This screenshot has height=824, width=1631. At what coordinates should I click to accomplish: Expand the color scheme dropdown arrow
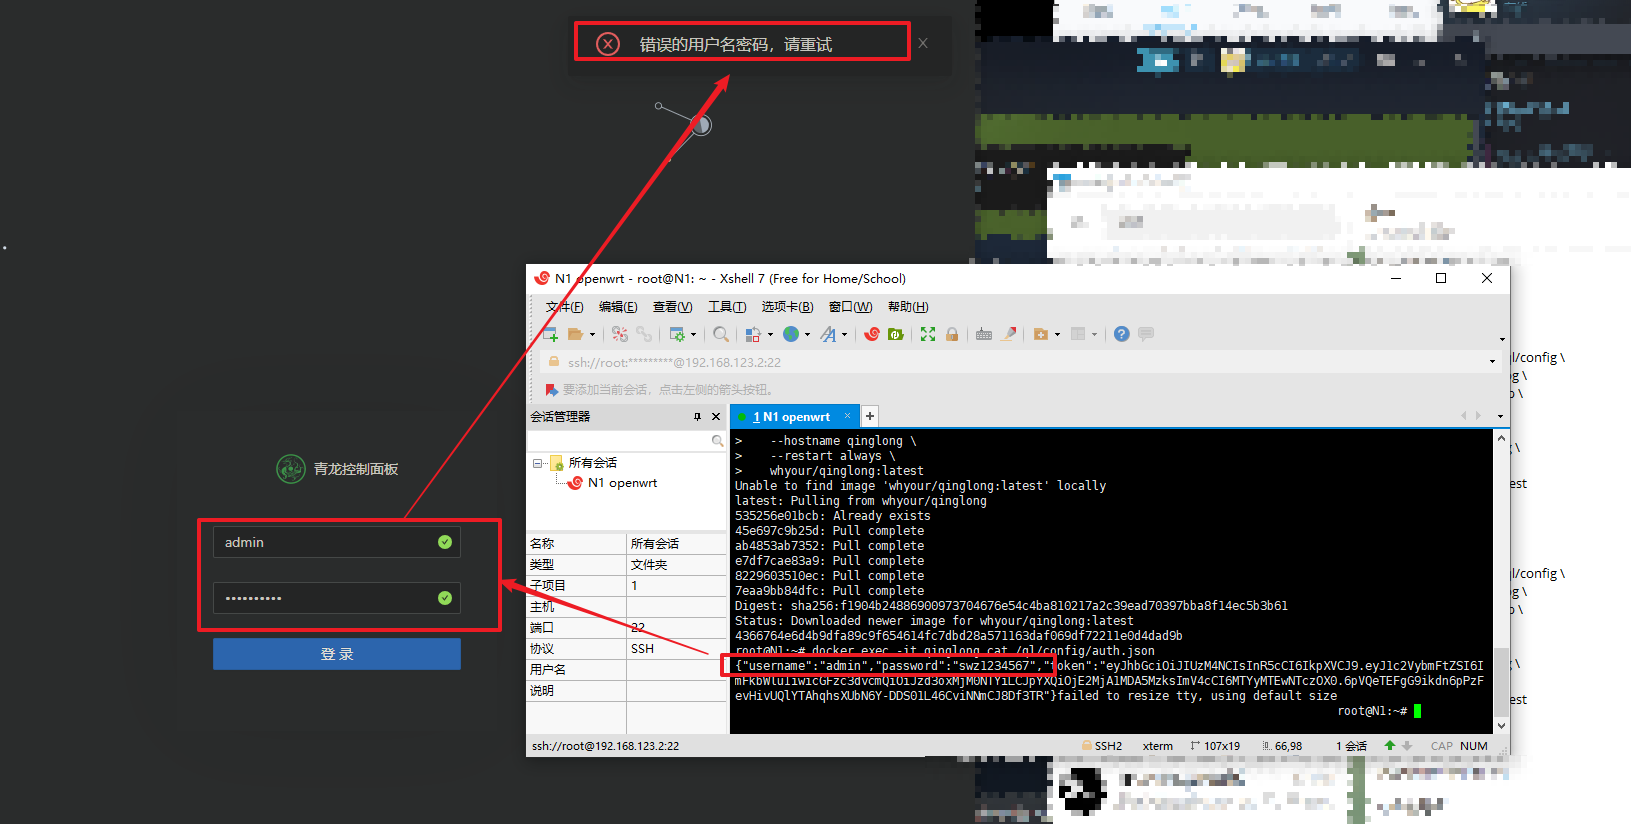[x=770, y=335]
